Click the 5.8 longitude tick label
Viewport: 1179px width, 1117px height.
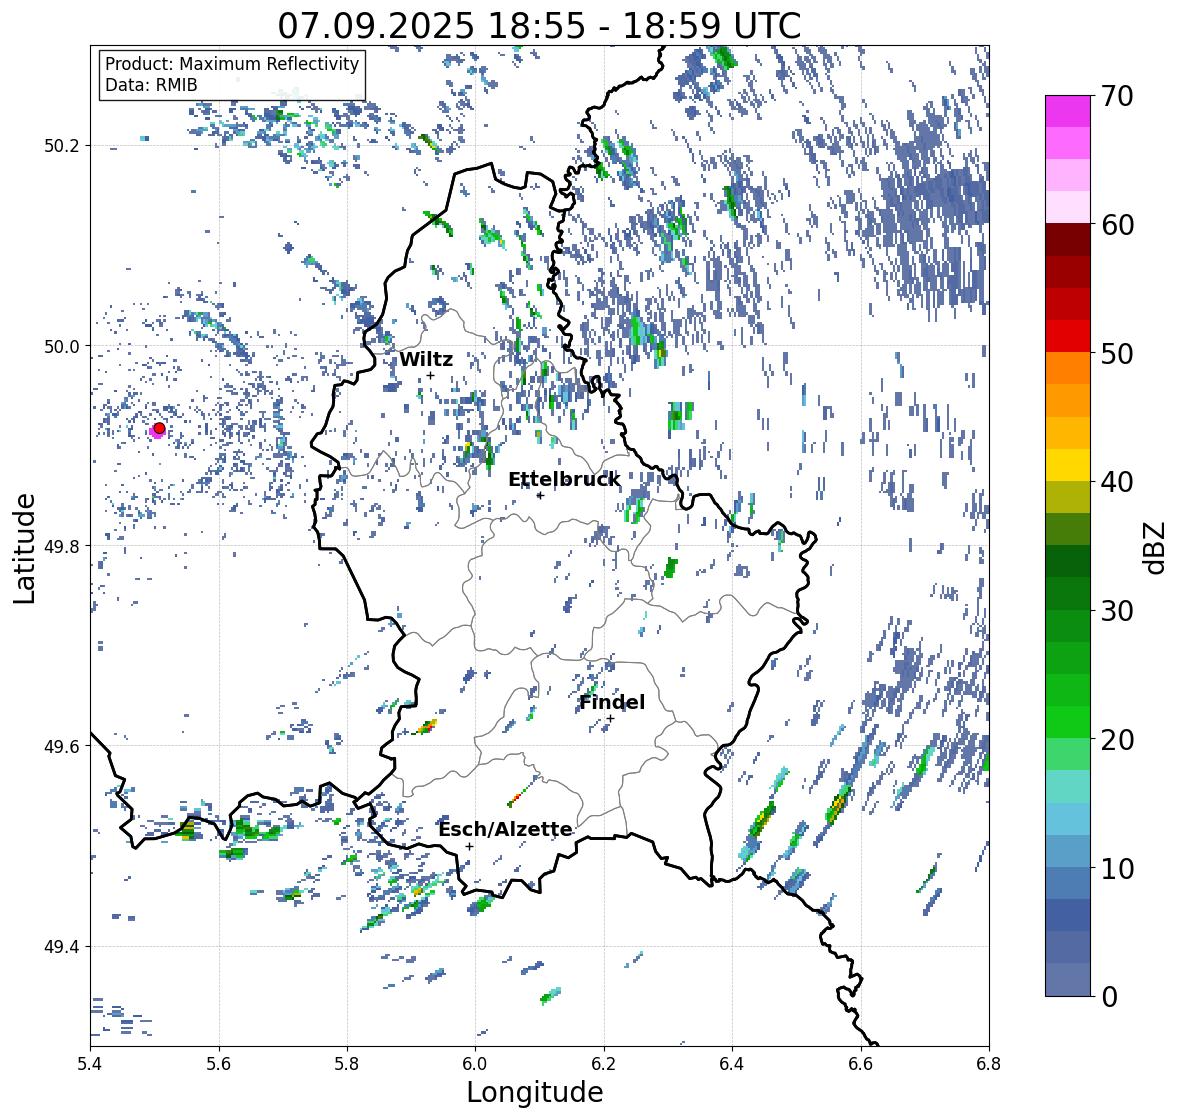347,1063
